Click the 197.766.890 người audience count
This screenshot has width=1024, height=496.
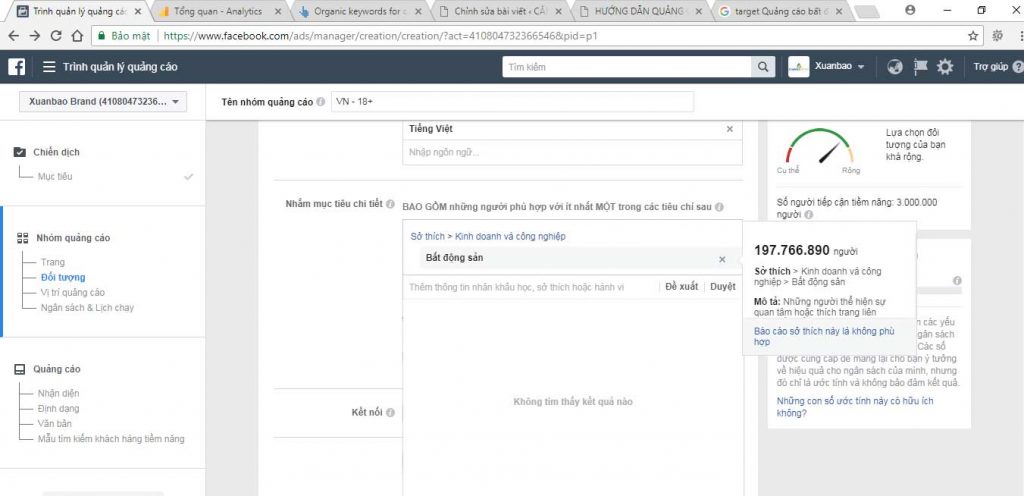click(806, 251)
